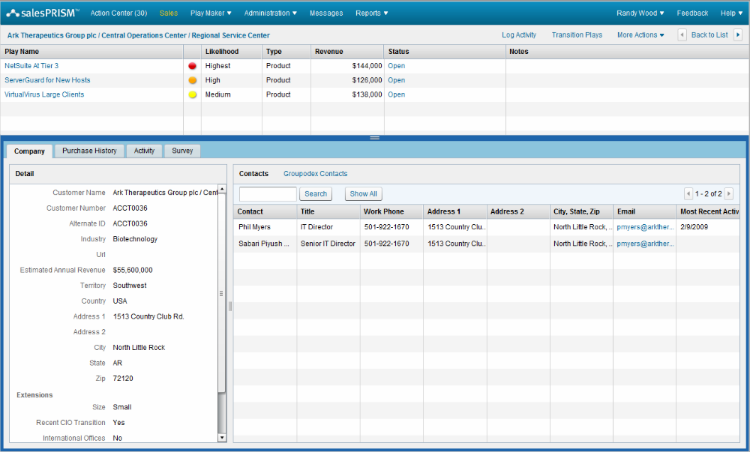Open Help dropdown menu

tap(731, 13)
